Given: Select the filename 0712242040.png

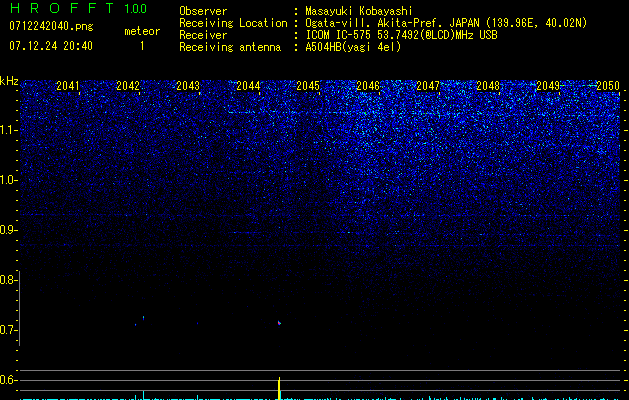Looking at the screenshot, I should (x=51, y=26).
